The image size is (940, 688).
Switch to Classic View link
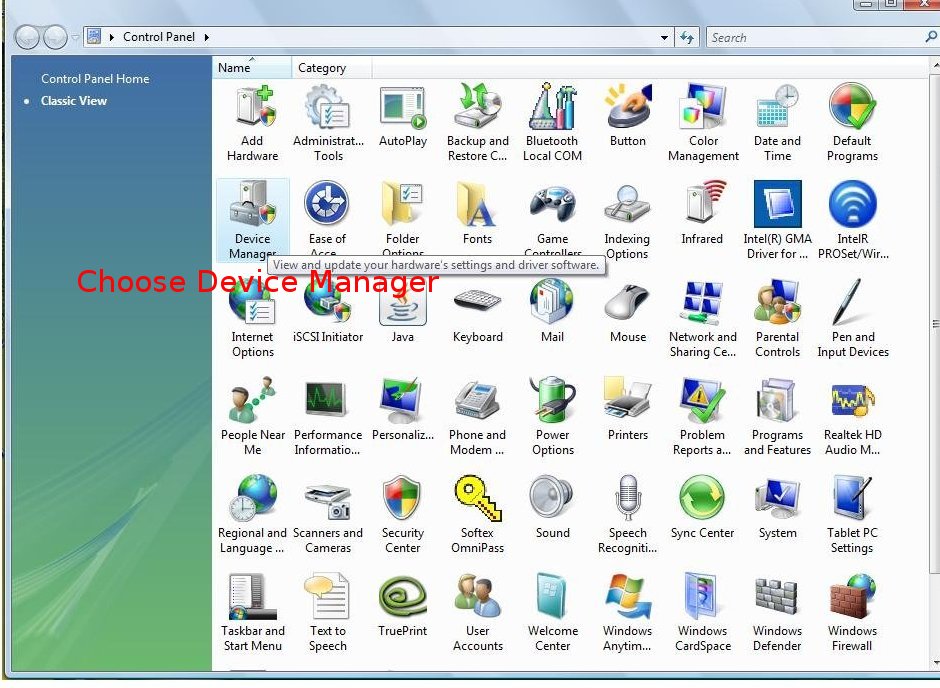coord(74,101)
